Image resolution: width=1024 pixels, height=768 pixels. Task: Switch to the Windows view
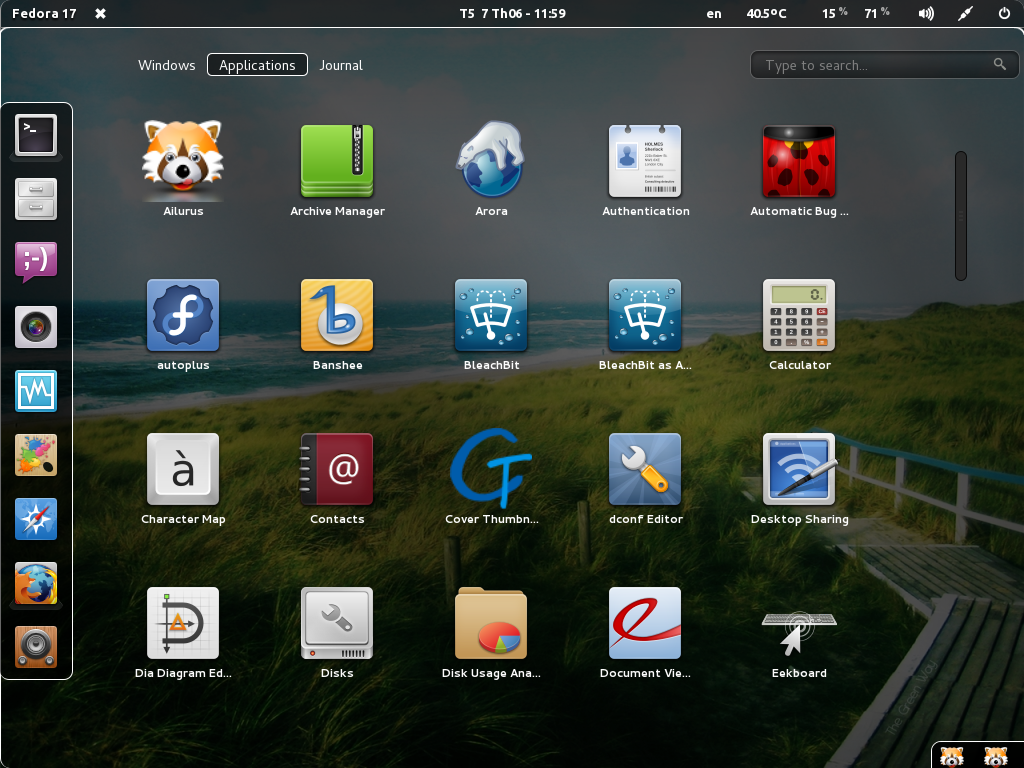tap(167, 65)
